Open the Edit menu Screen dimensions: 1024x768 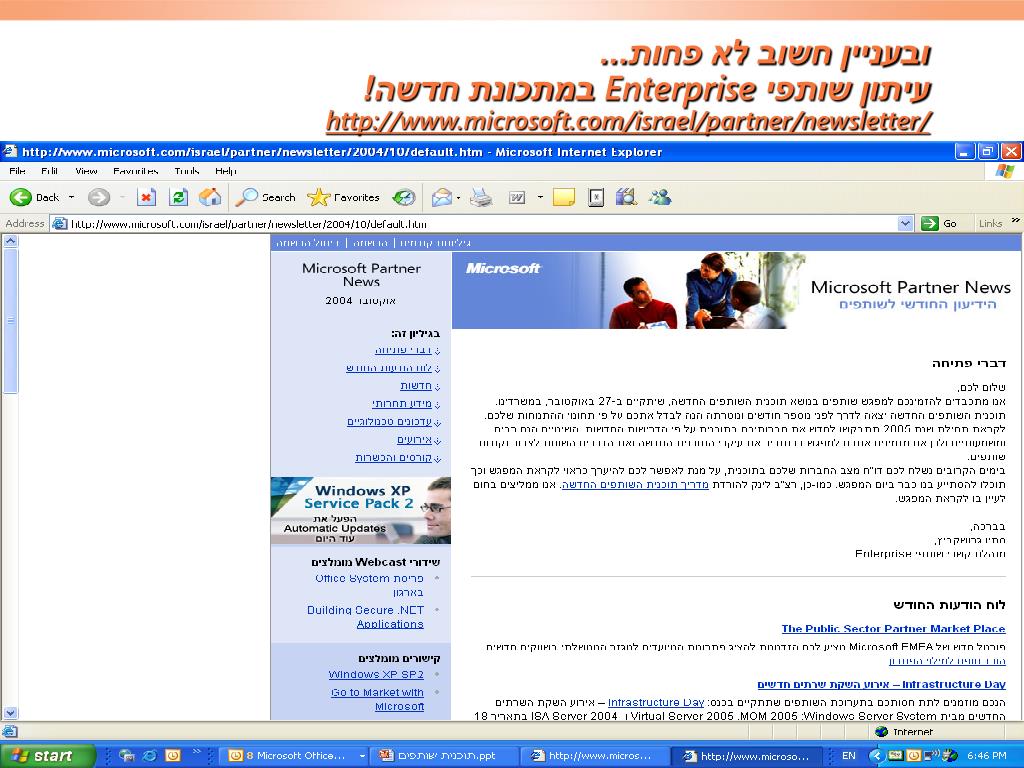coord(50,171)
